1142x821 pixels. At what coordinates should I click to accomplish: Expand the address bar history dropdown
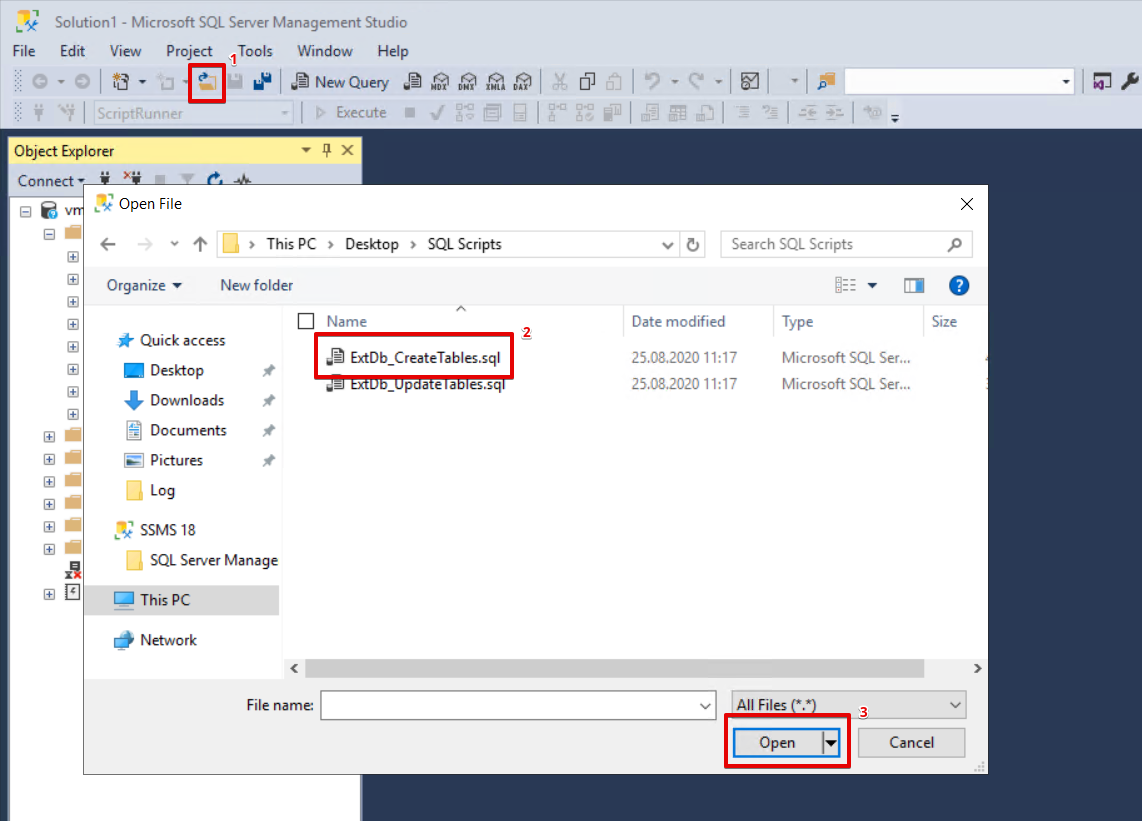tap(667, 245)
